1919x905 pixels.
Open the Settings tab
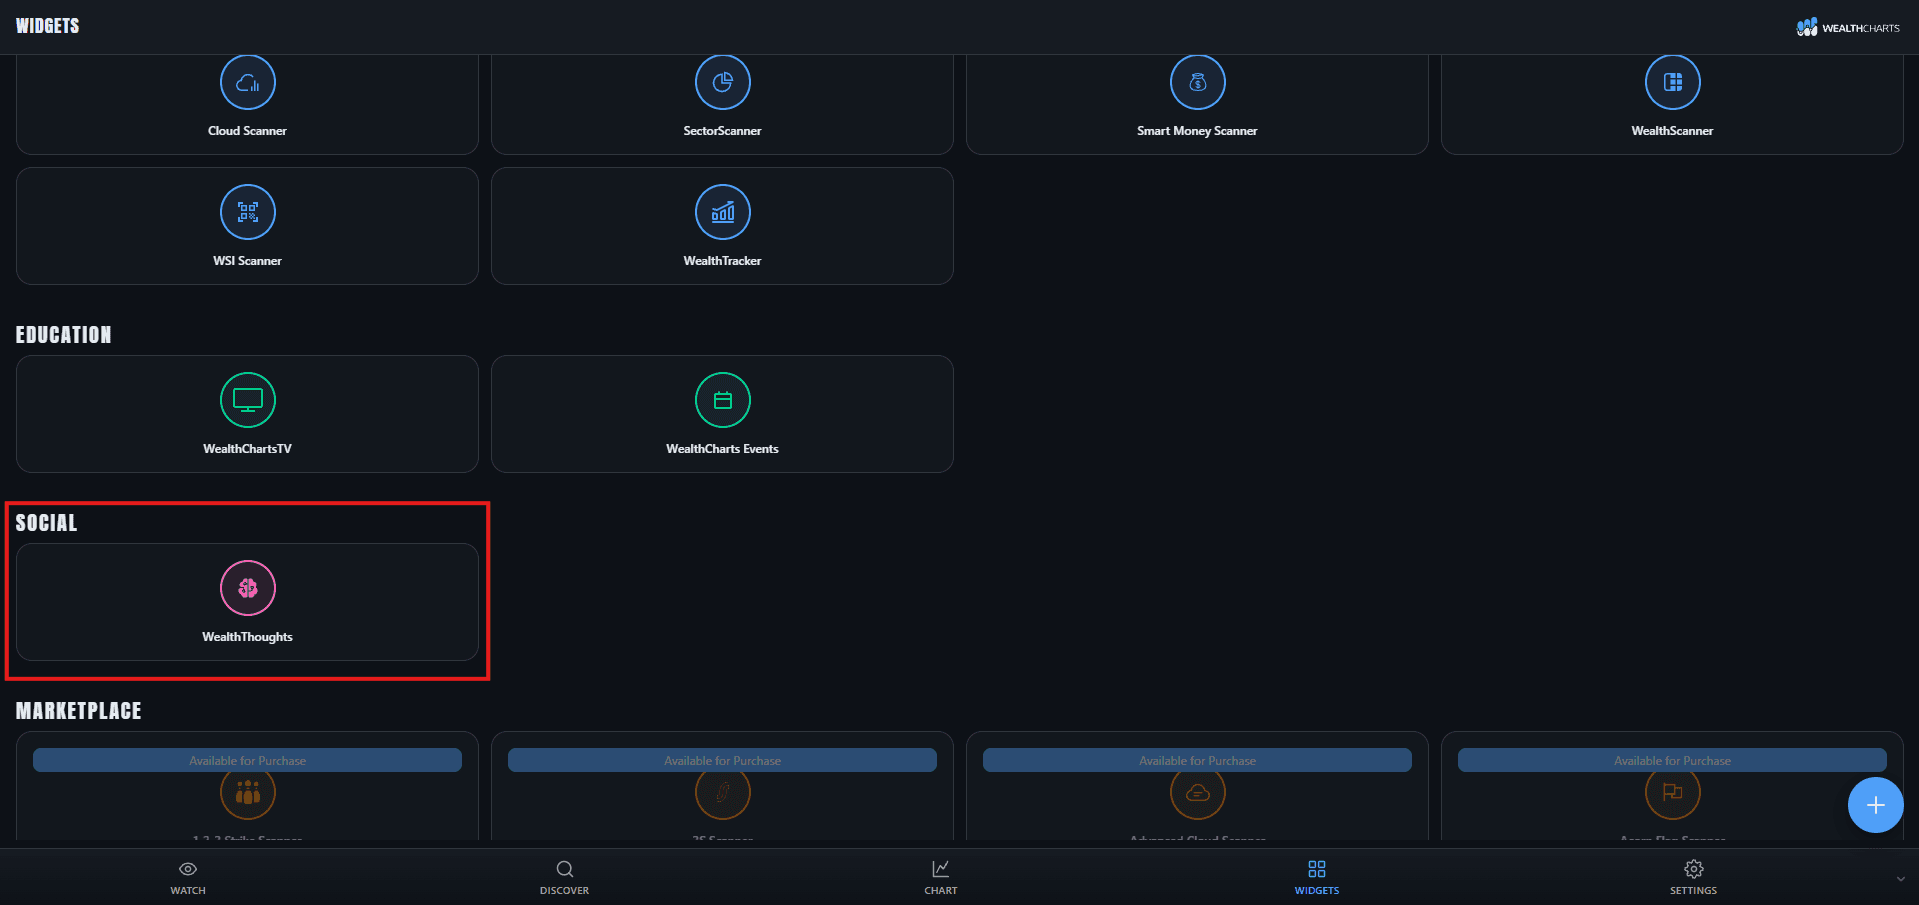[1693, 877]
